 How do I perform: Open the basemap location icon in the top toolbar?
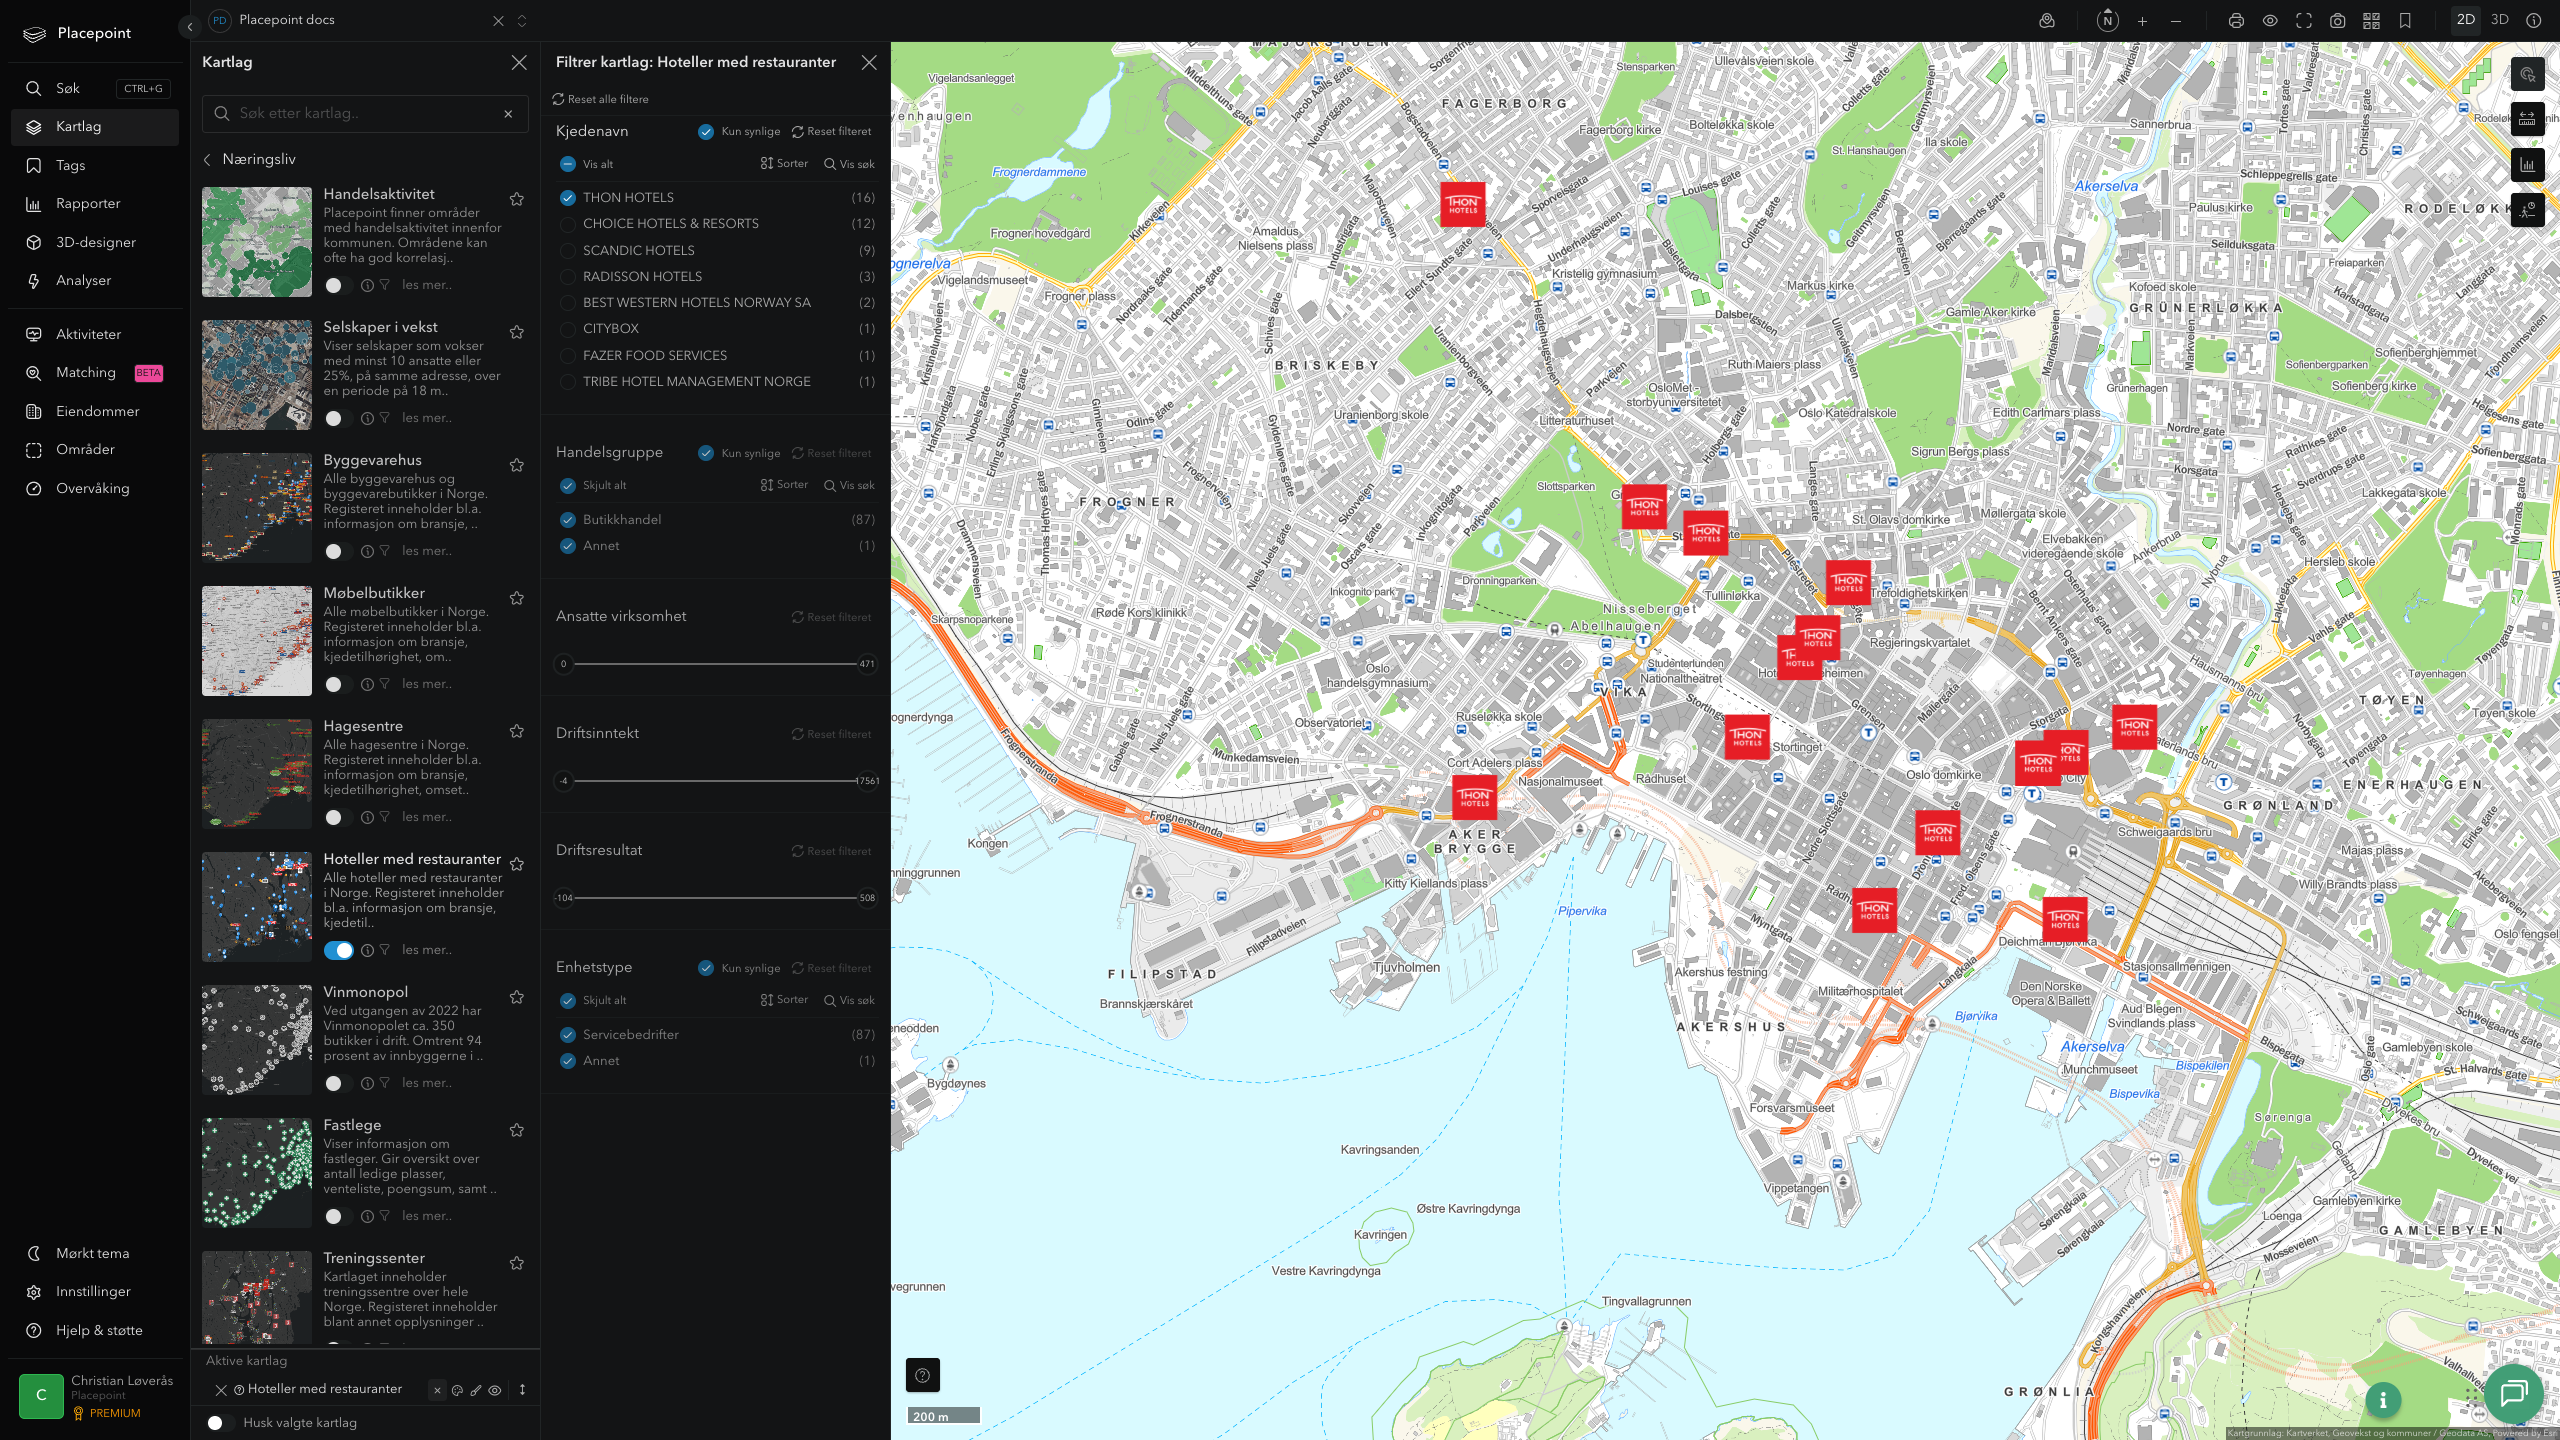(2047, 21)
